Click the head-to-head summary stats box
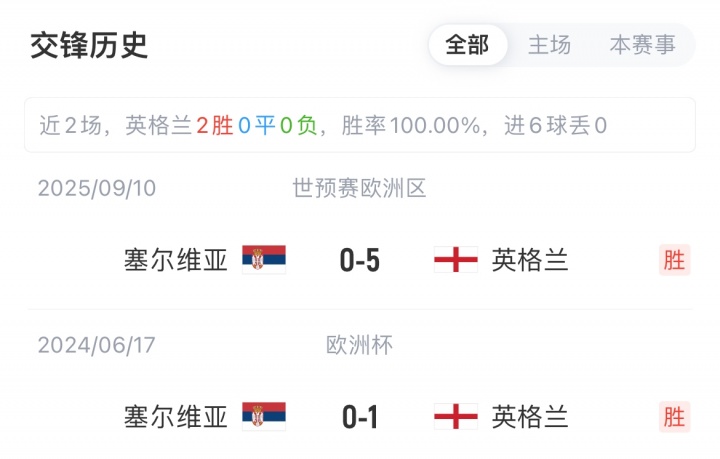The width and height of the screenshot is (720, 459). pyautogui.click(x=360, y=125)
